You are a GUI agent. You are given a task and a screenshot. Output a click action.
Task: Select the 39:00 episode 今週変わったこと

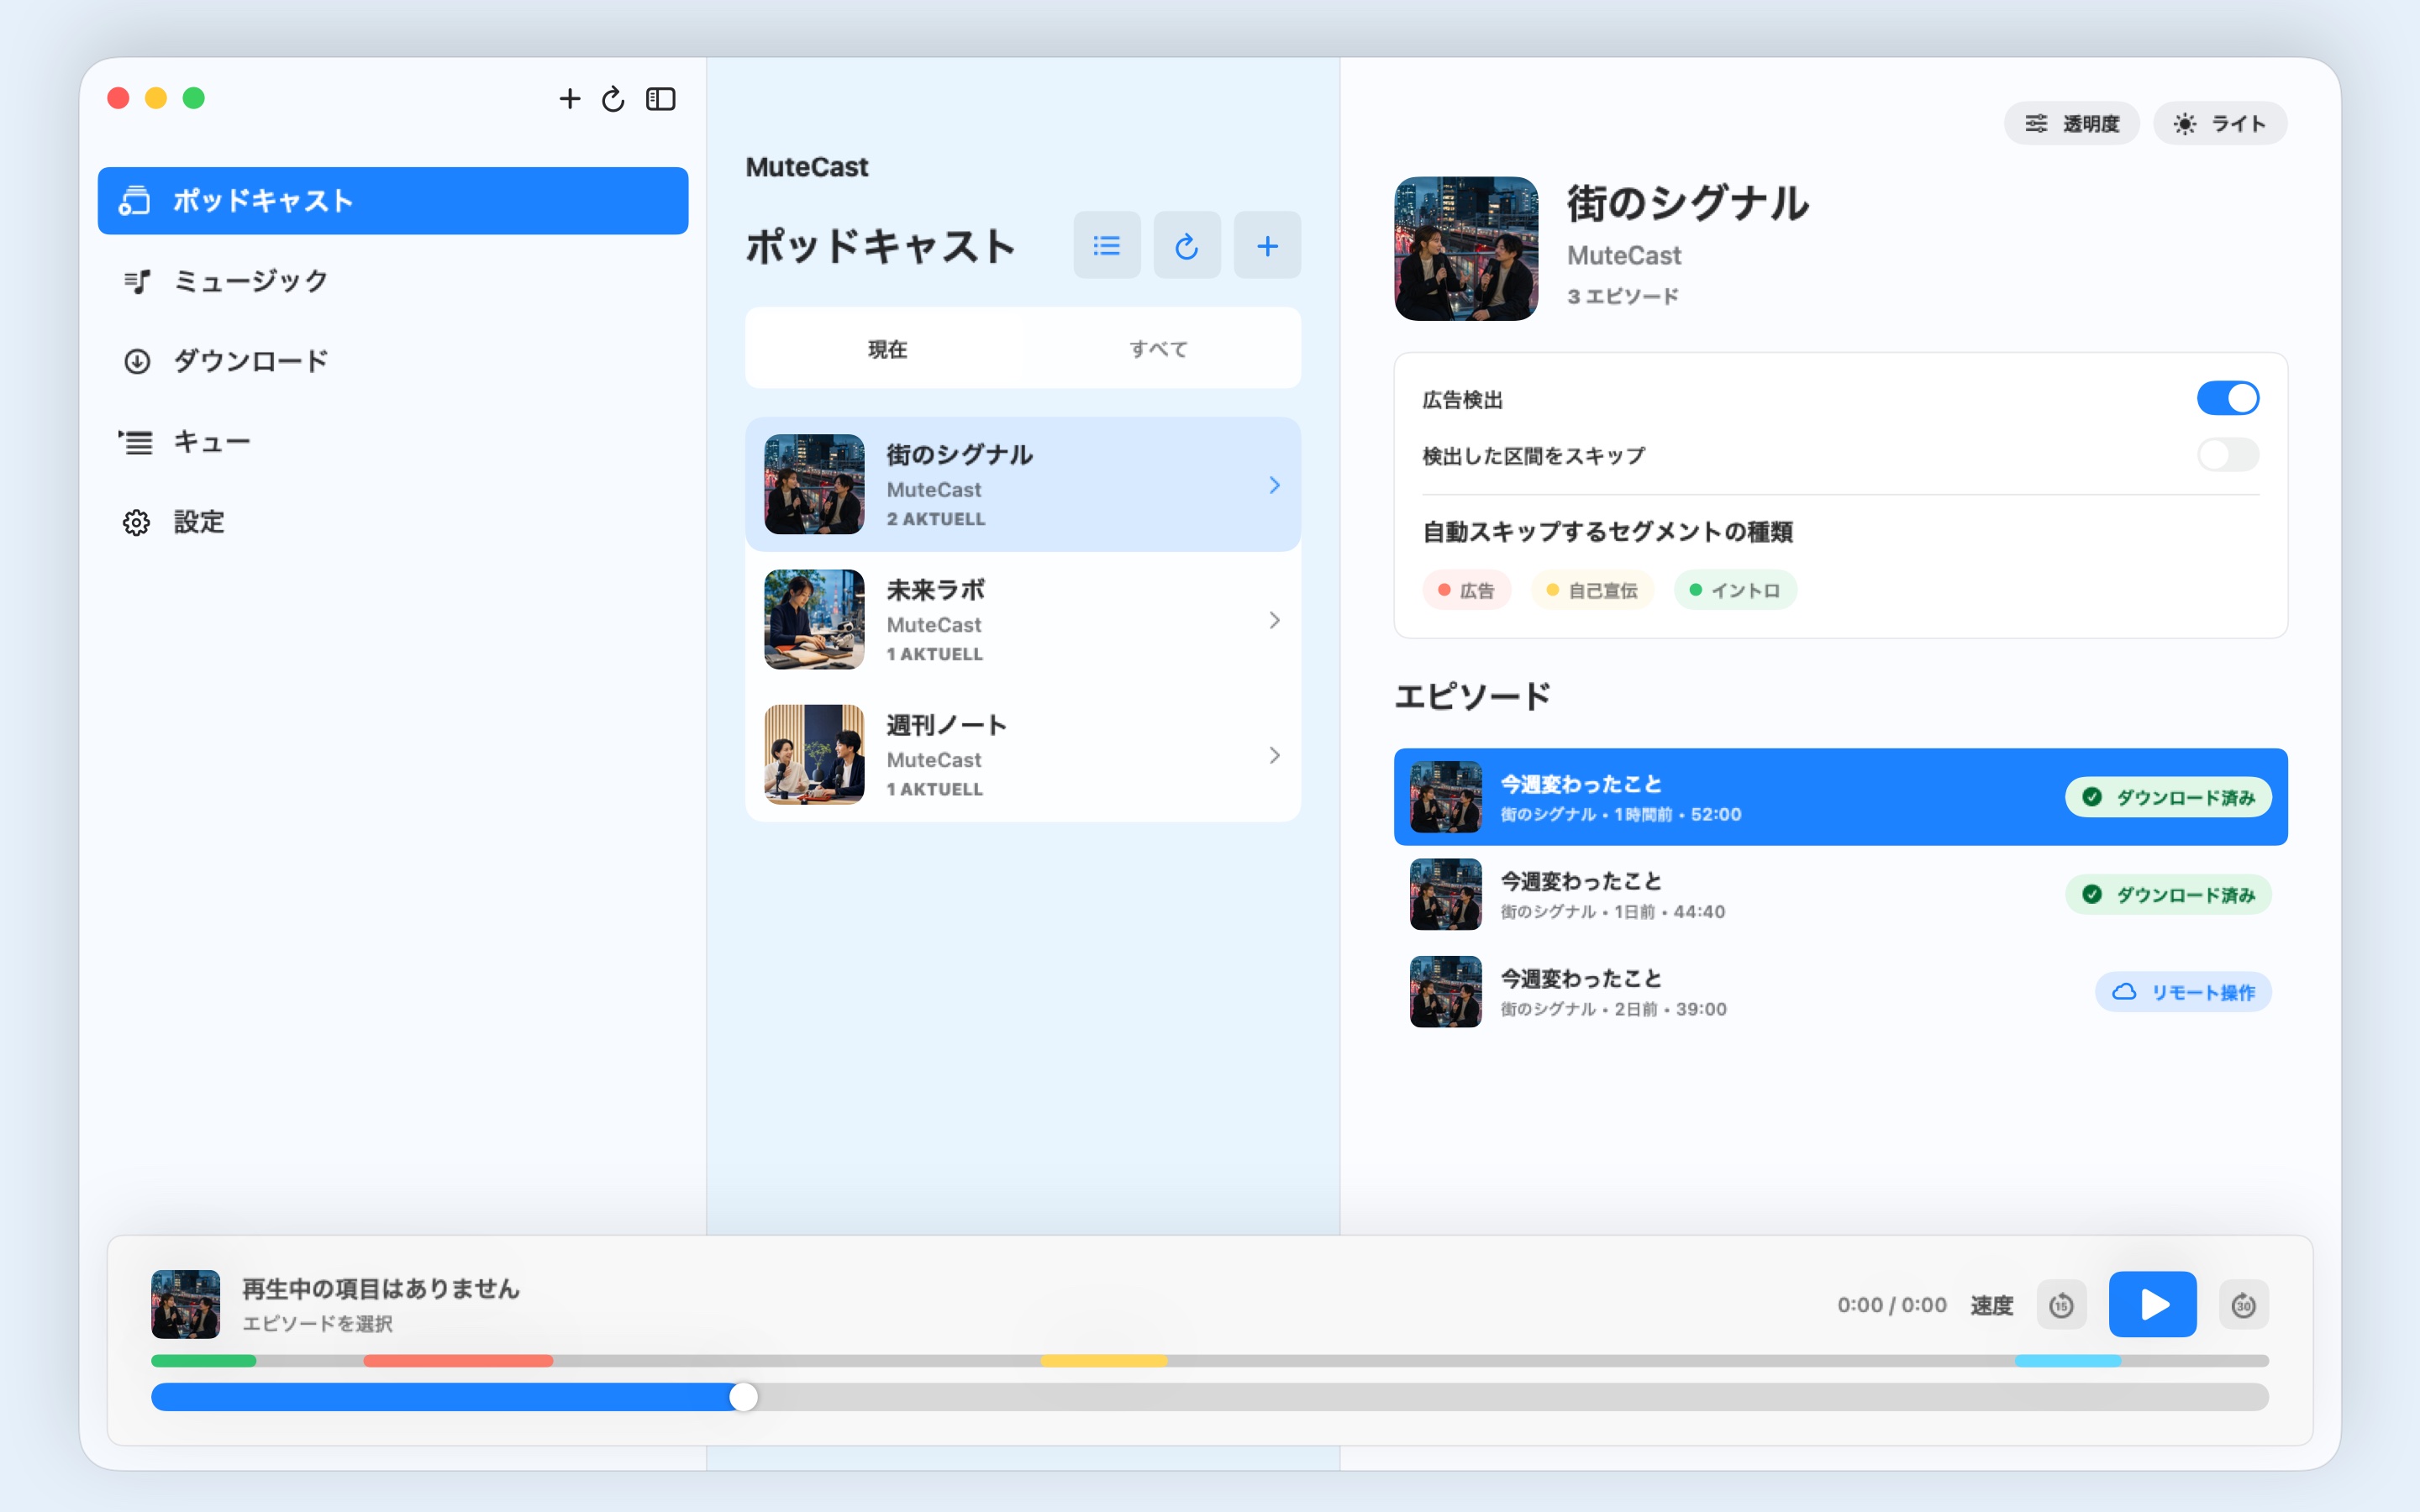tap(1840, 991)
